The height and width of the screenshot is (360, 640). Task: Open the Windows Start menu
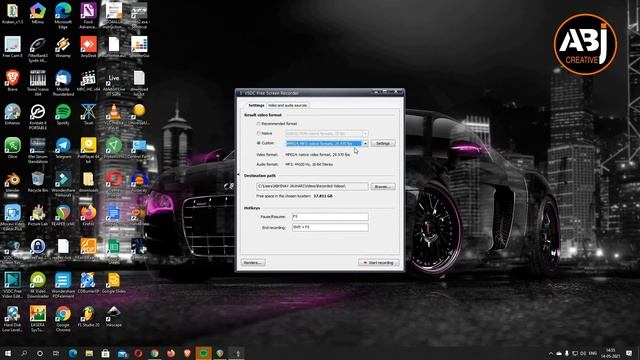7,353
